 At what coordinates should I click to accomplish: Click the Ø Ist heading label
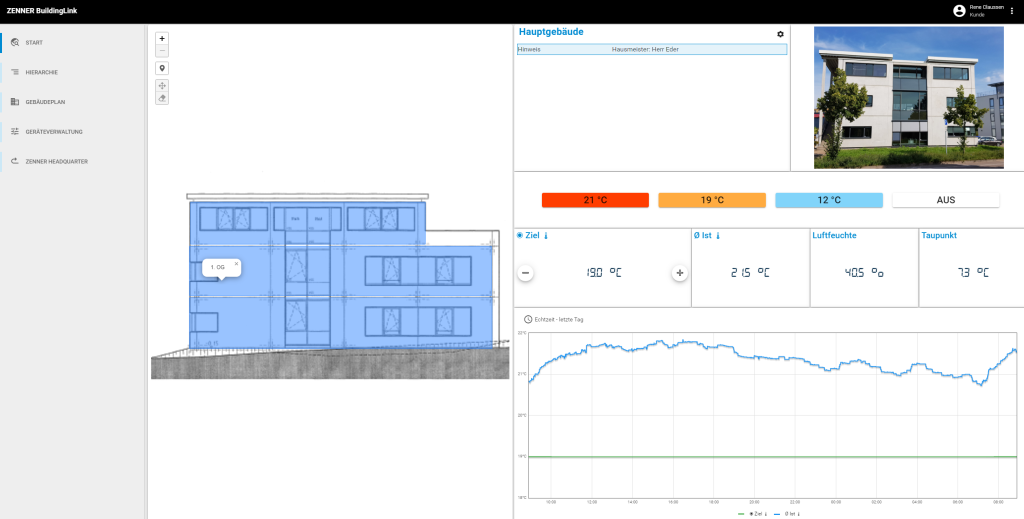click(703, 236)
